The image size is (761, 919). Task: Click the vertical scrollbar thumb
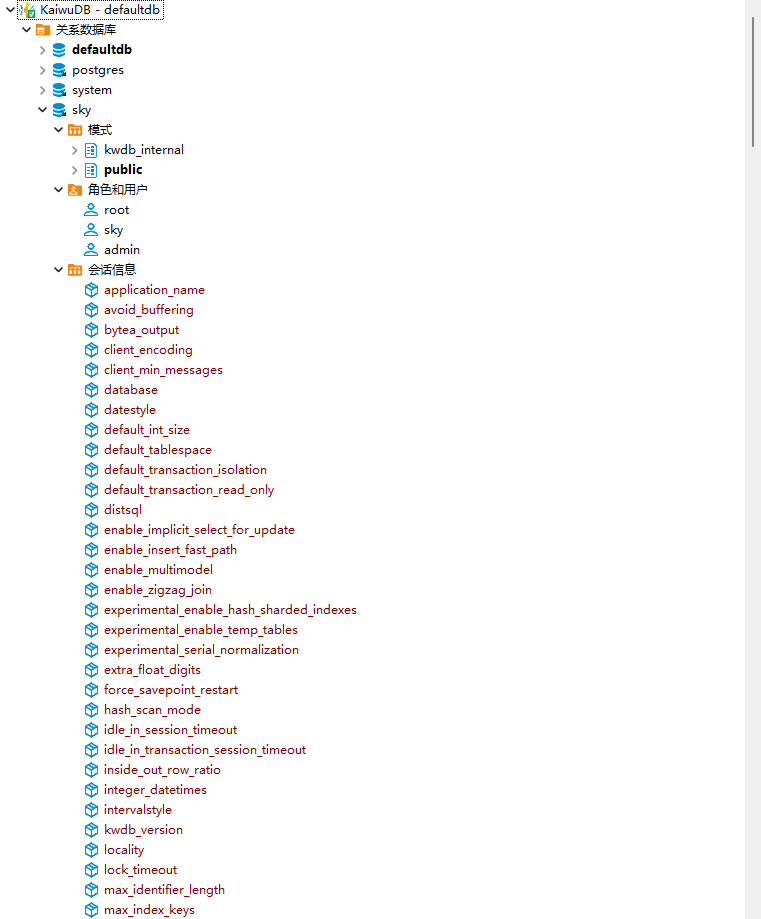click(753, 82)
